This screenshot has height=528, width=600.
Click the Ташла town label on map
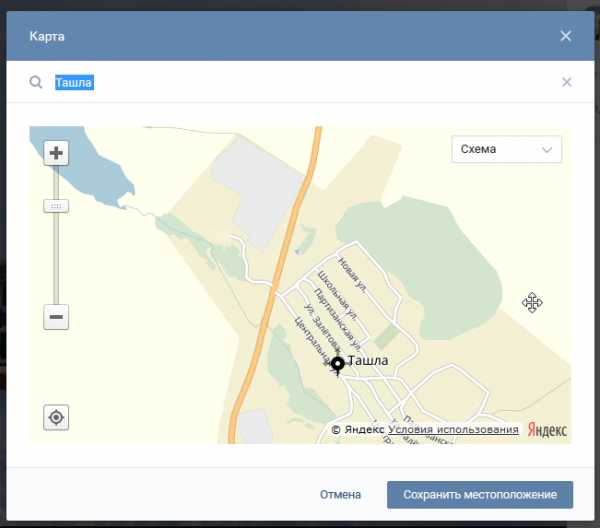click(368, 360)
